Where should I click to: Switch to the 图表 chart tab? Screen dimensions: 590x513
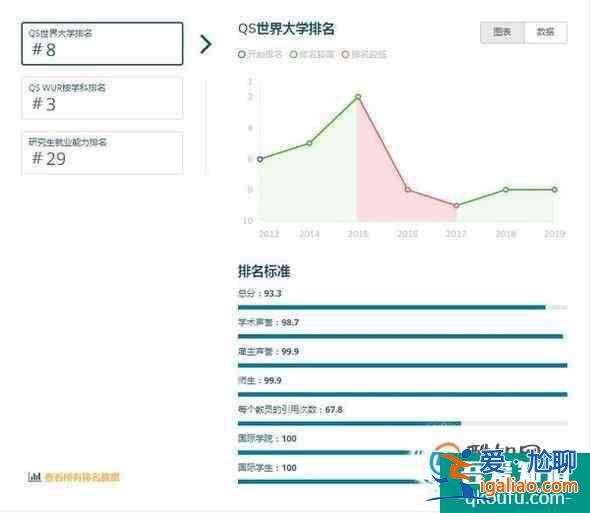(x=502, y=32)
